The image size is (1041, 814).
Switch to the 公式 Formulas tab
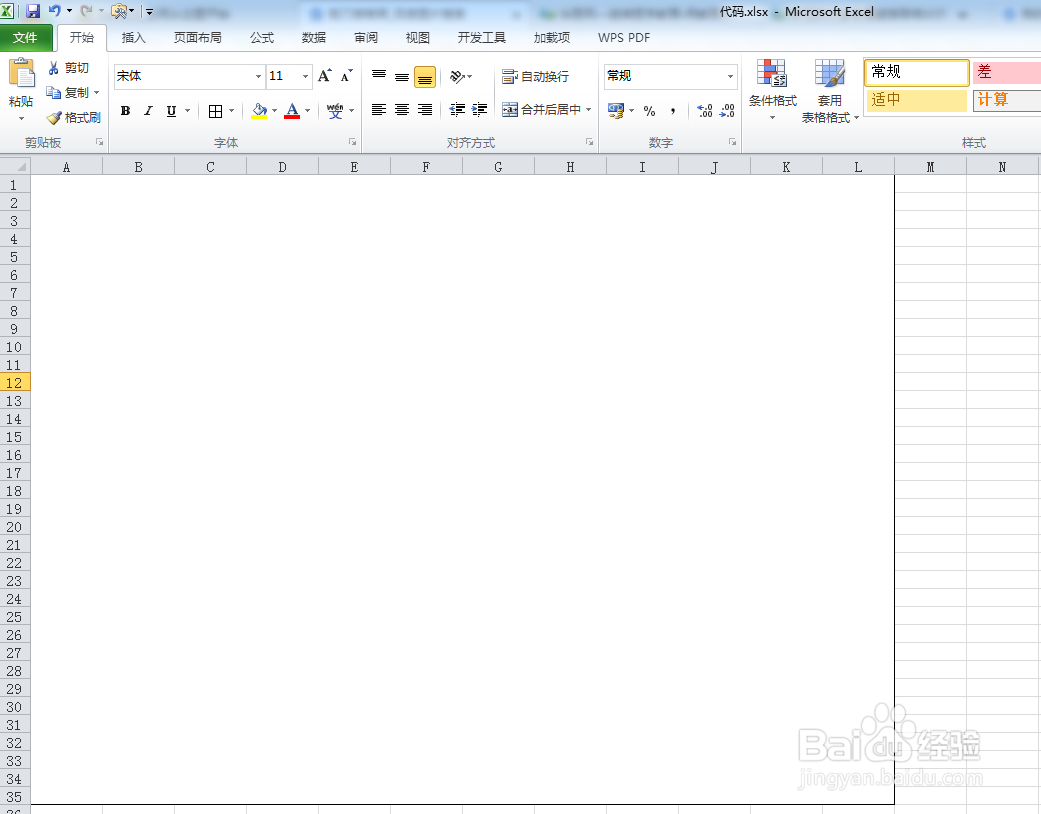(x=262, y=38)
